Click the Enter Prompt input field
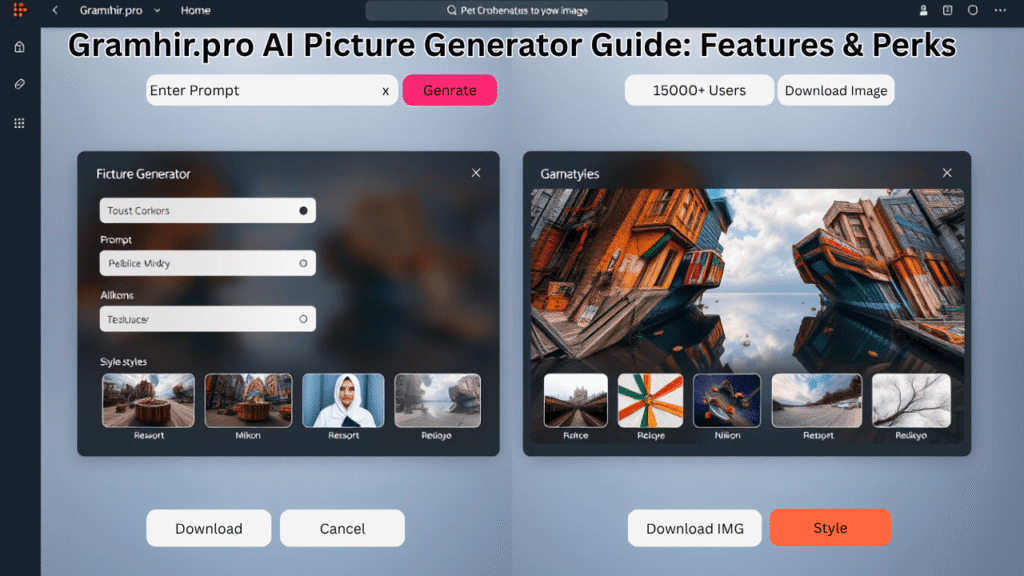 pos(272,90)
